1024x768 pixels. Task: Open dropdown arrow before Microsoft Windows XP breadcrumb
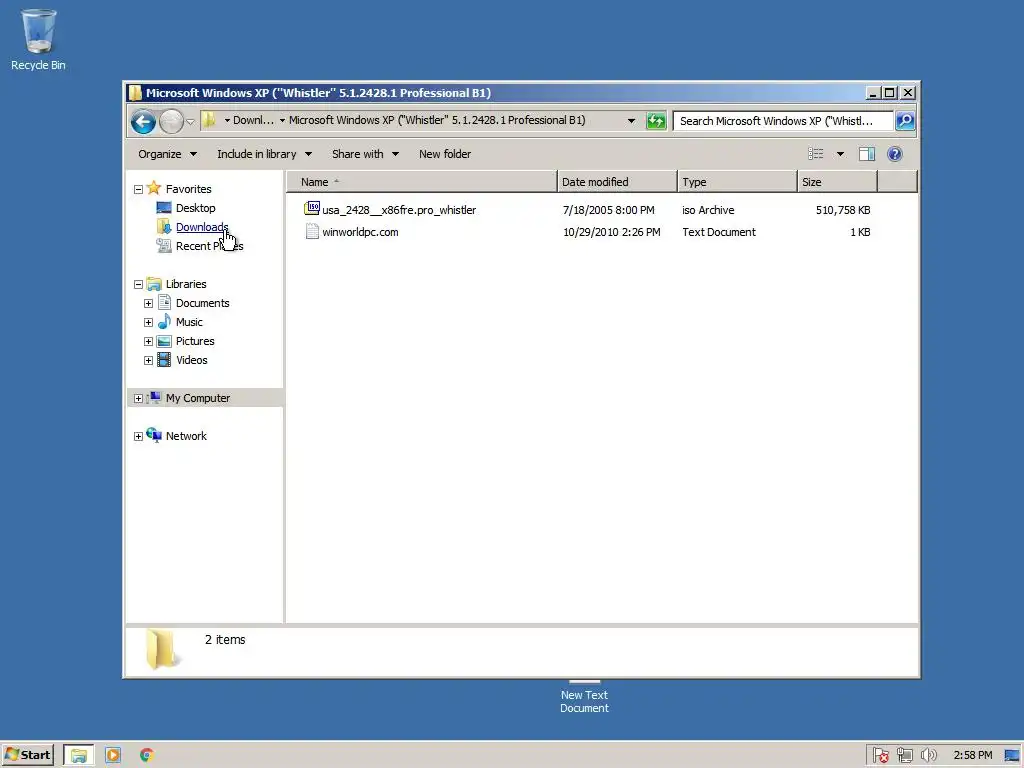282,120
